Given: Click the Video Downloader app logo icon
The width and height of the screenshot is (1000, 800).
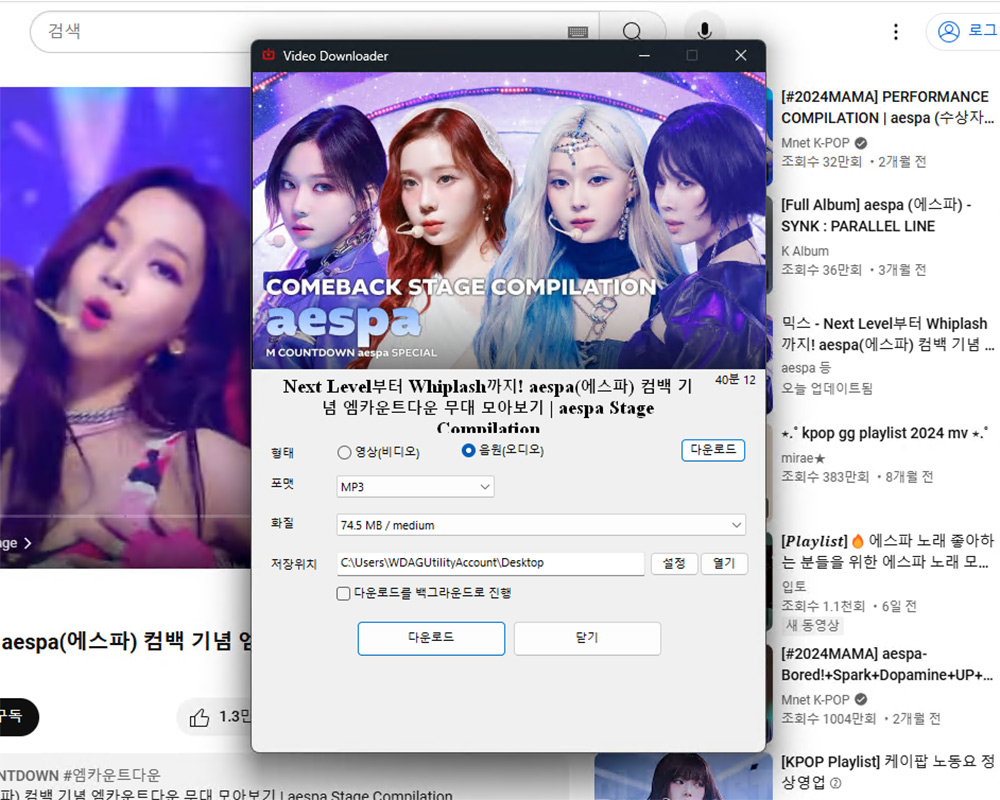Looking at the screenshot, I should 268,55.
